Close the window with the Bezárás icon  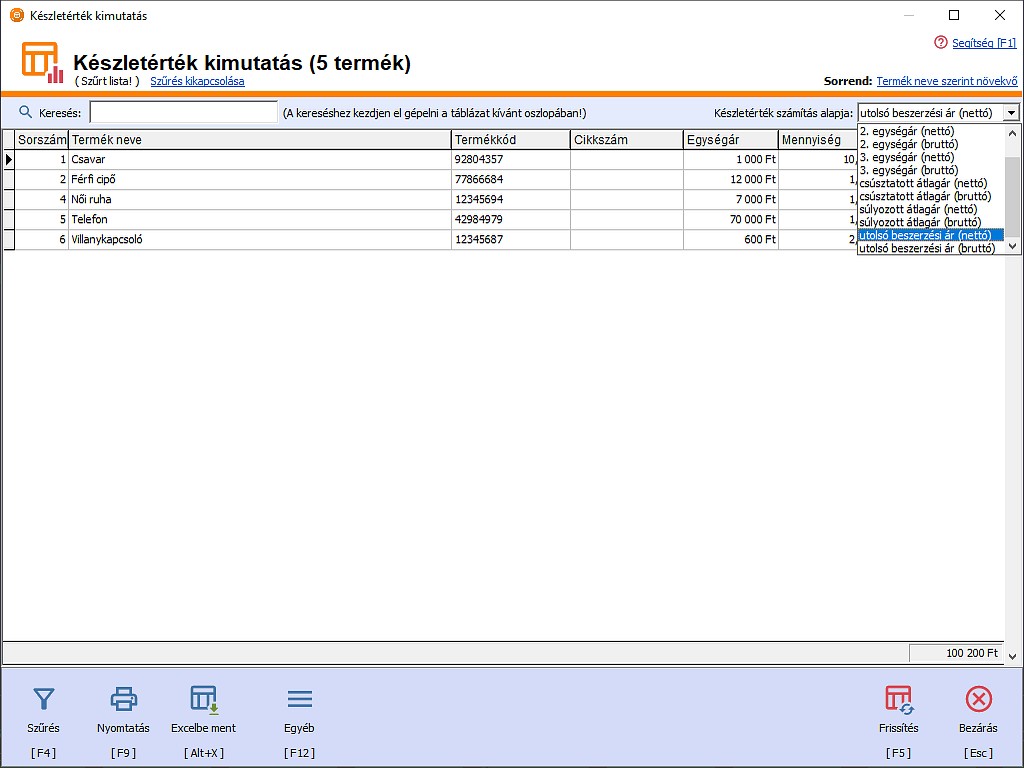tap(979, 699)
